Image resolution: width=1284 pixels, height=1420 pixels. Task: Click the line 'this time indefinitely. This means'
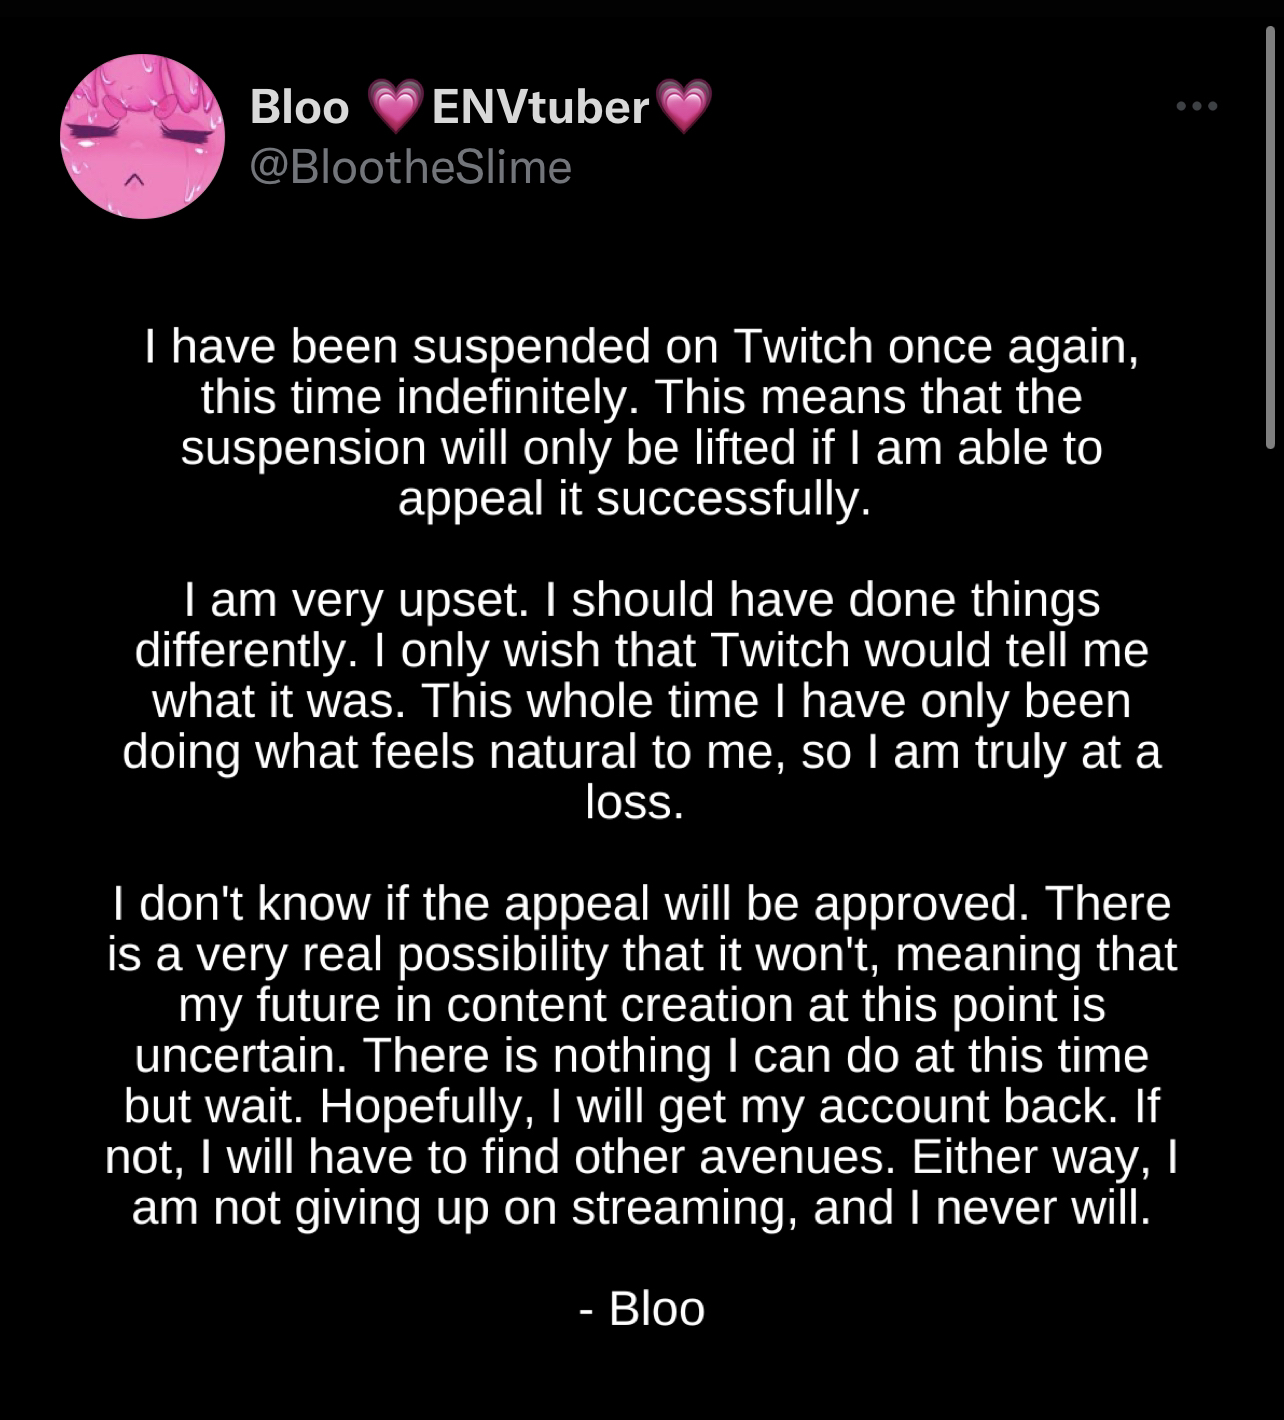[x=641, y=397]
